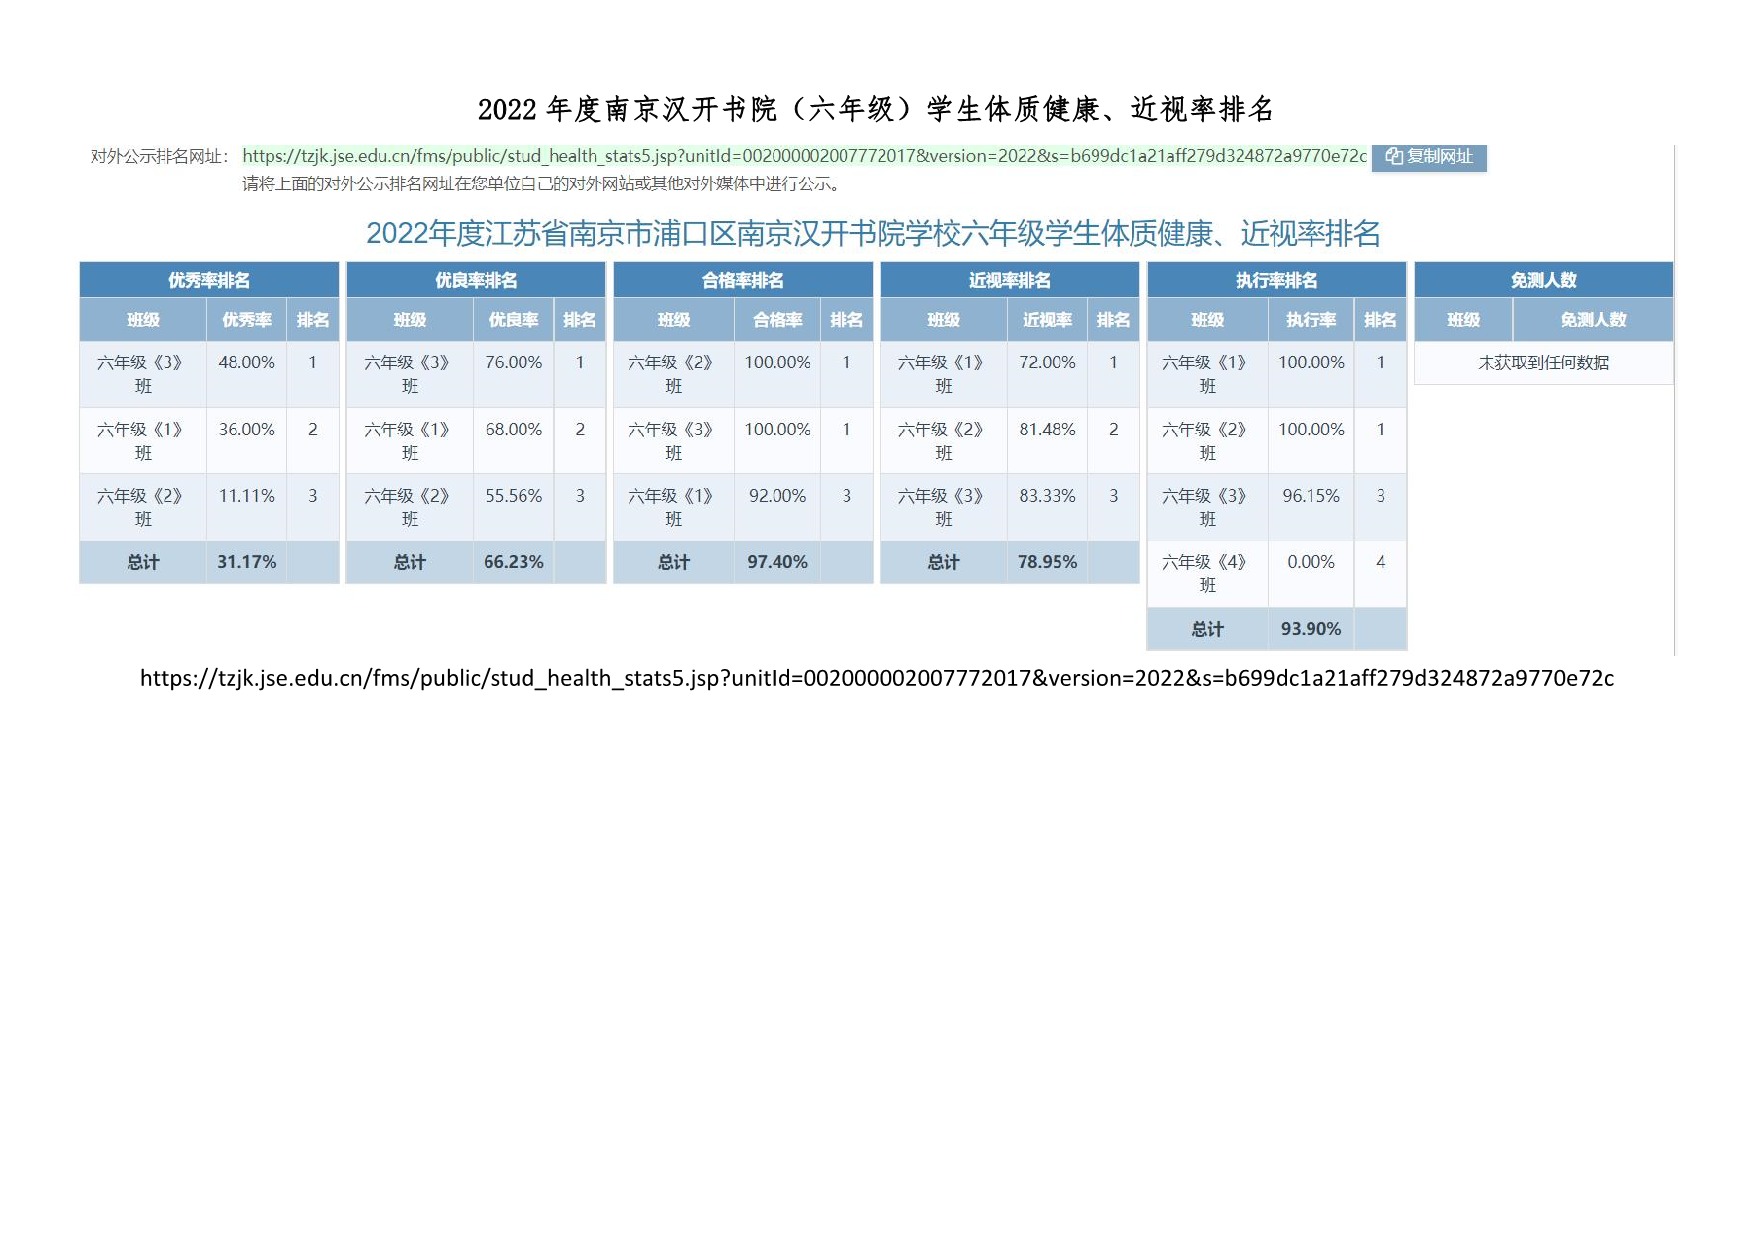The height and width of the screenshot is (1241, 1754).
Task: Click the 合格率排名 table header
Action: [x=743, y=280]
